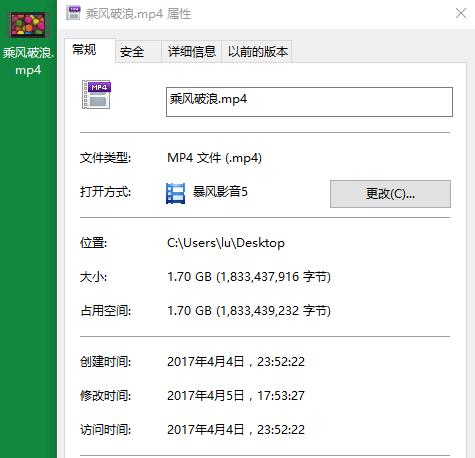Click the desktop file label 乘风破浪.mp4
Screen dimensions: 475x458
tap(28, 61)
